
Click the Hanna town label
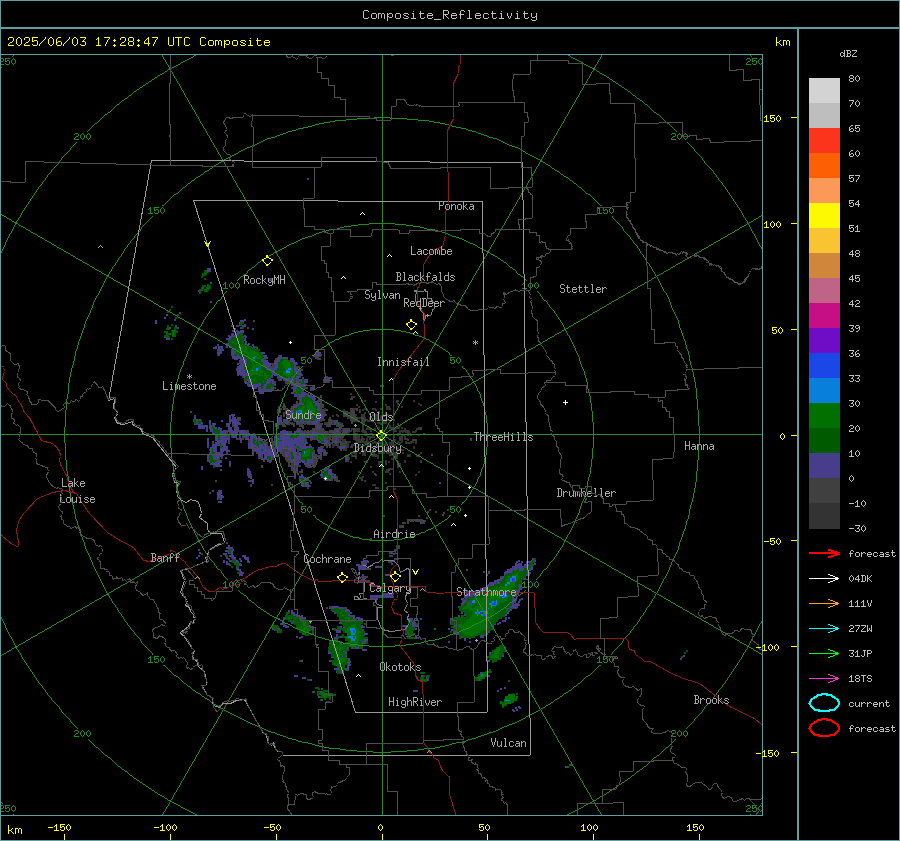click(x=699, y=446)
